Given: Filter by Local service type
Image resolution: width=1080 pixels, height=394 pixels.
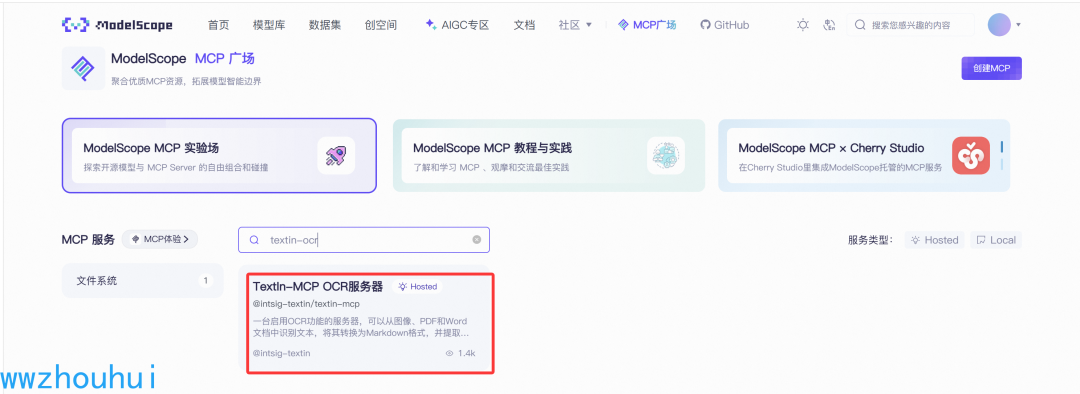Looking at the screenshot, I should [996, 240].
